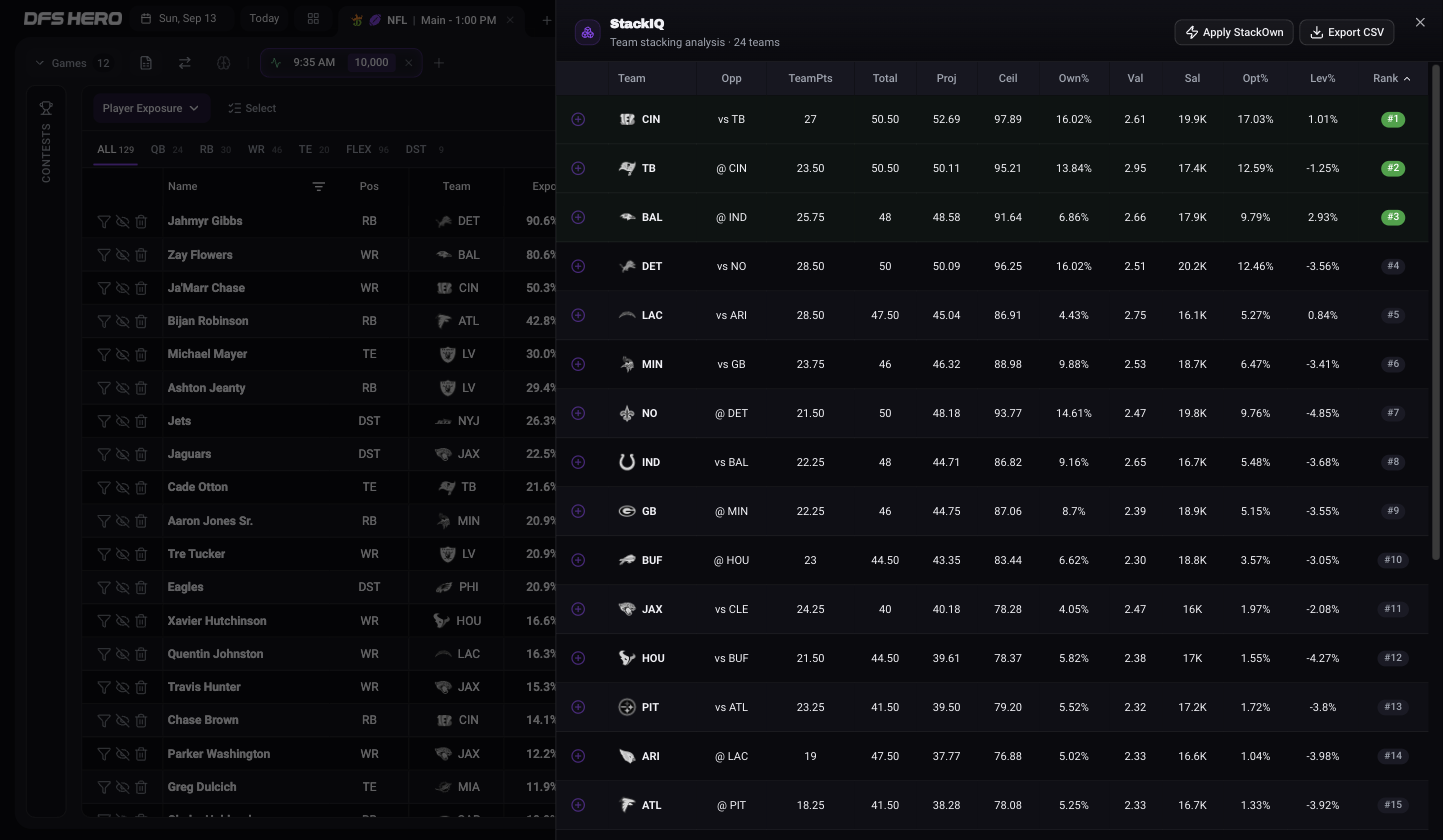Click the Apply StackOwn button

[x=1234, y=32]
